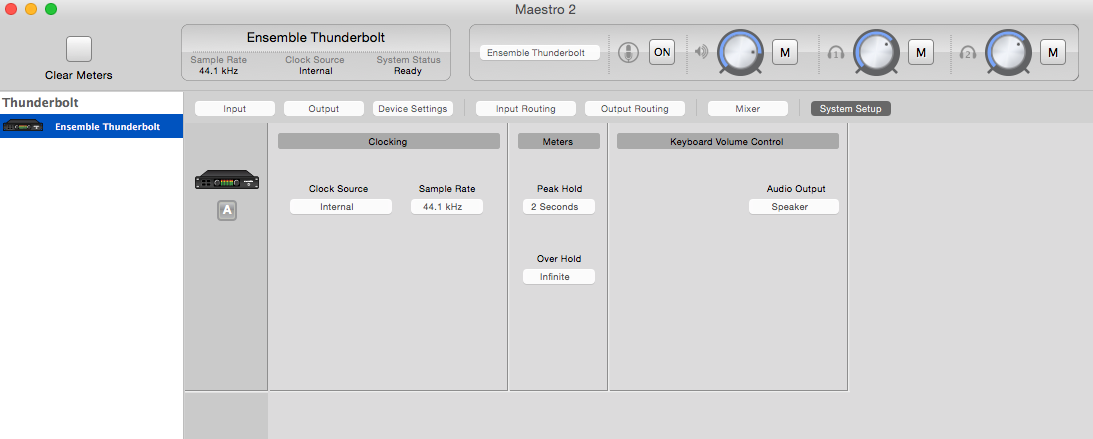Open the Output Routing tab
The width and height of the screenshot is (1093, 439).
[x=634, y=109]
